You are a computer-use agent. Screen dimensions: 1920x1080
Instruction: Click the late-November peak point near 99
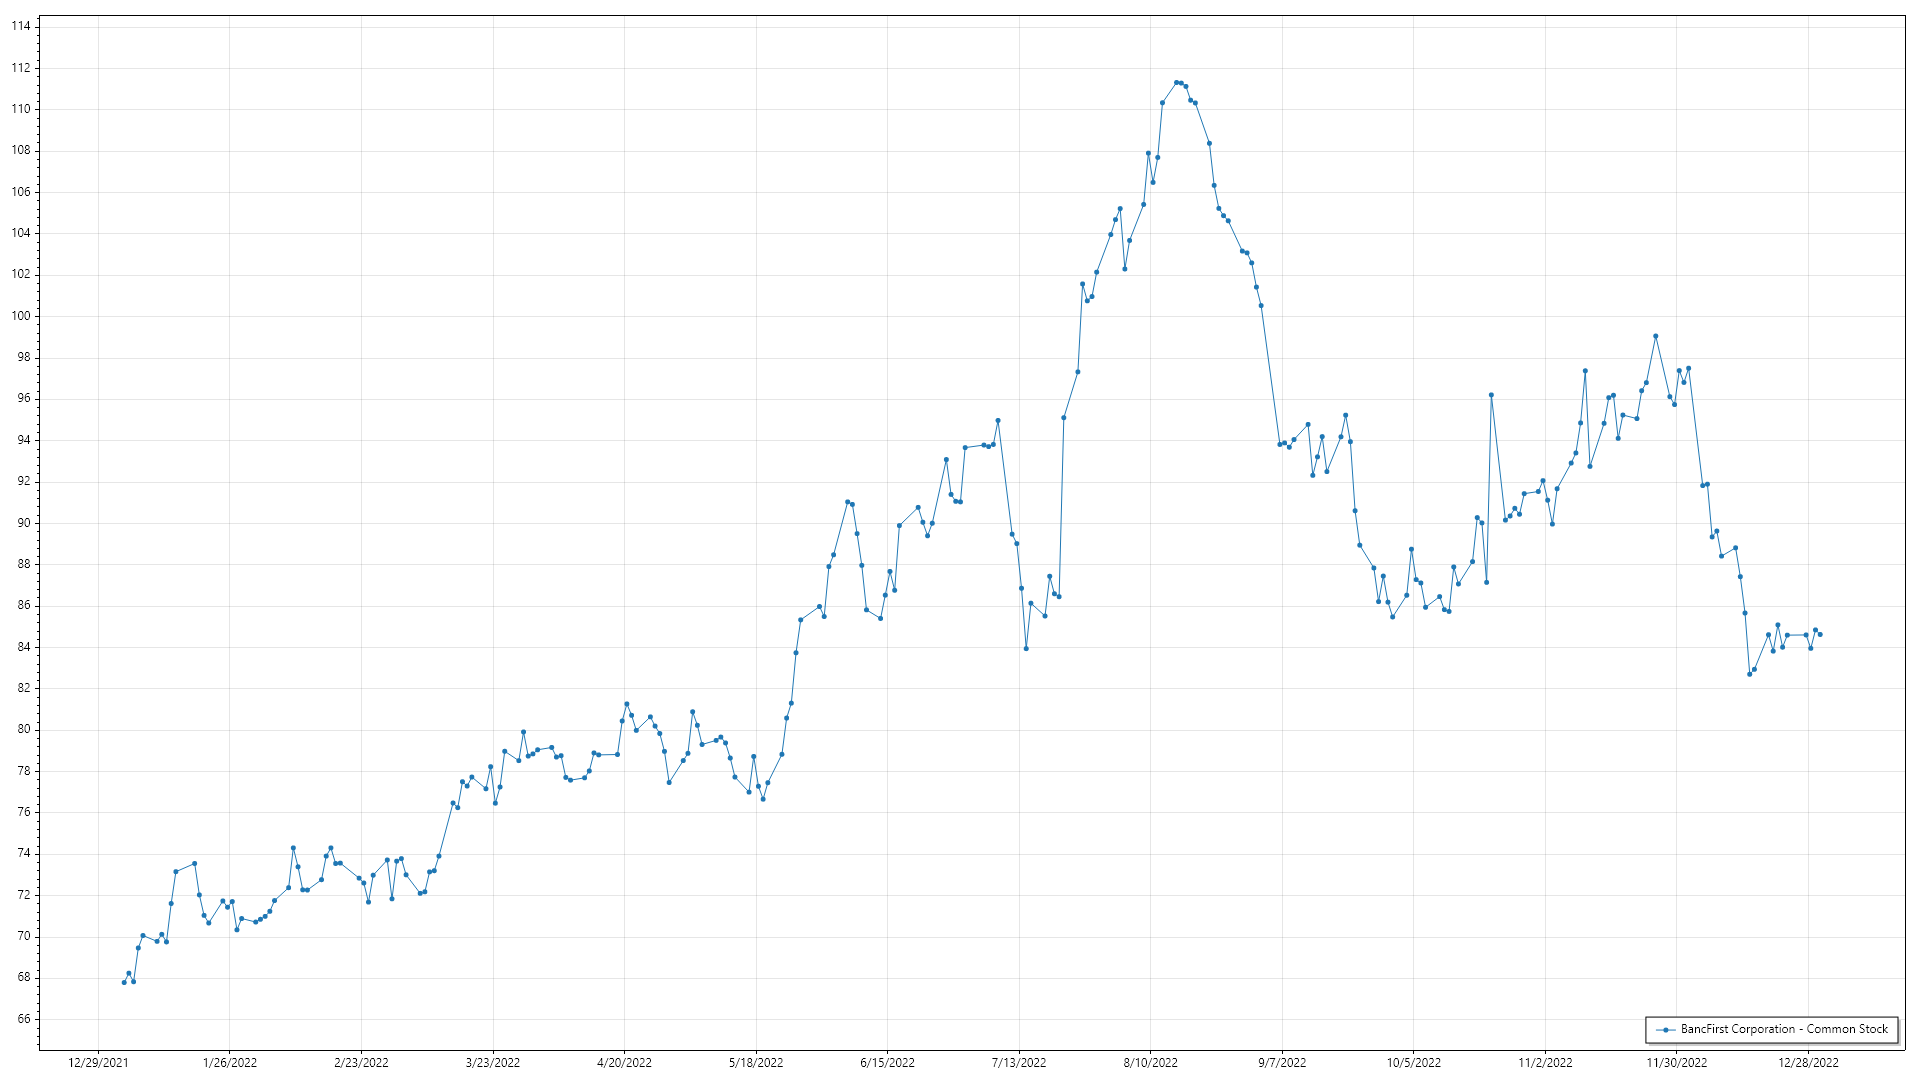[x=1656, y=336]
